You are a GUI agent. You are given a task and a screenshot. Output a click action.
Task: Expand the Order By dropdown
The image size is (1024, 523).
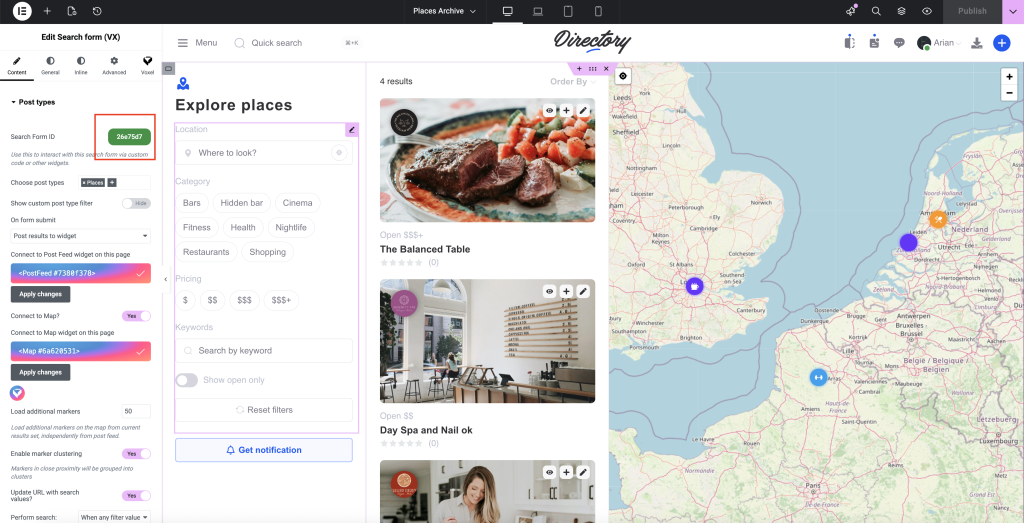[x=573, y=82]
